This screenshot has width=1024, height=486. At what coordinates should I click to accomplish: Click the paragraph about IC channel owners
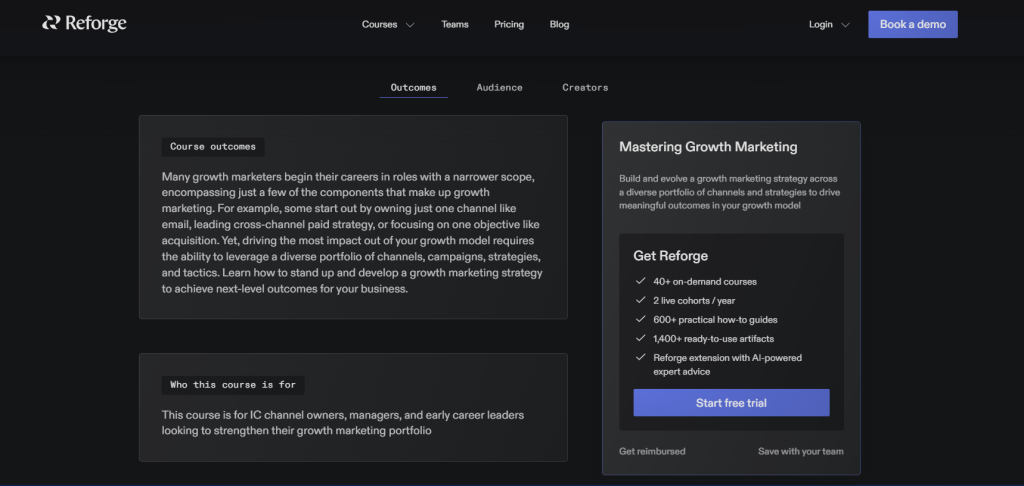pos(343,423)
